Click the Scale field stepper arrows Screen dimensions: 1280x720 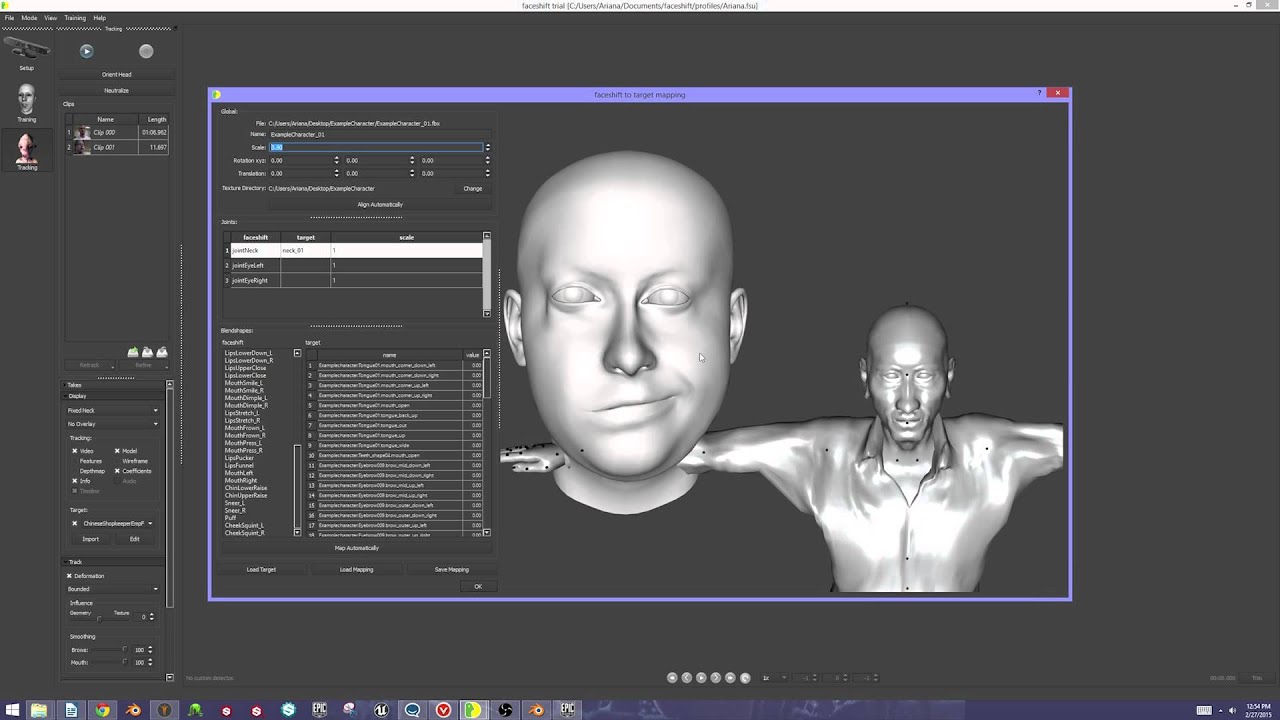click(487, 147)
